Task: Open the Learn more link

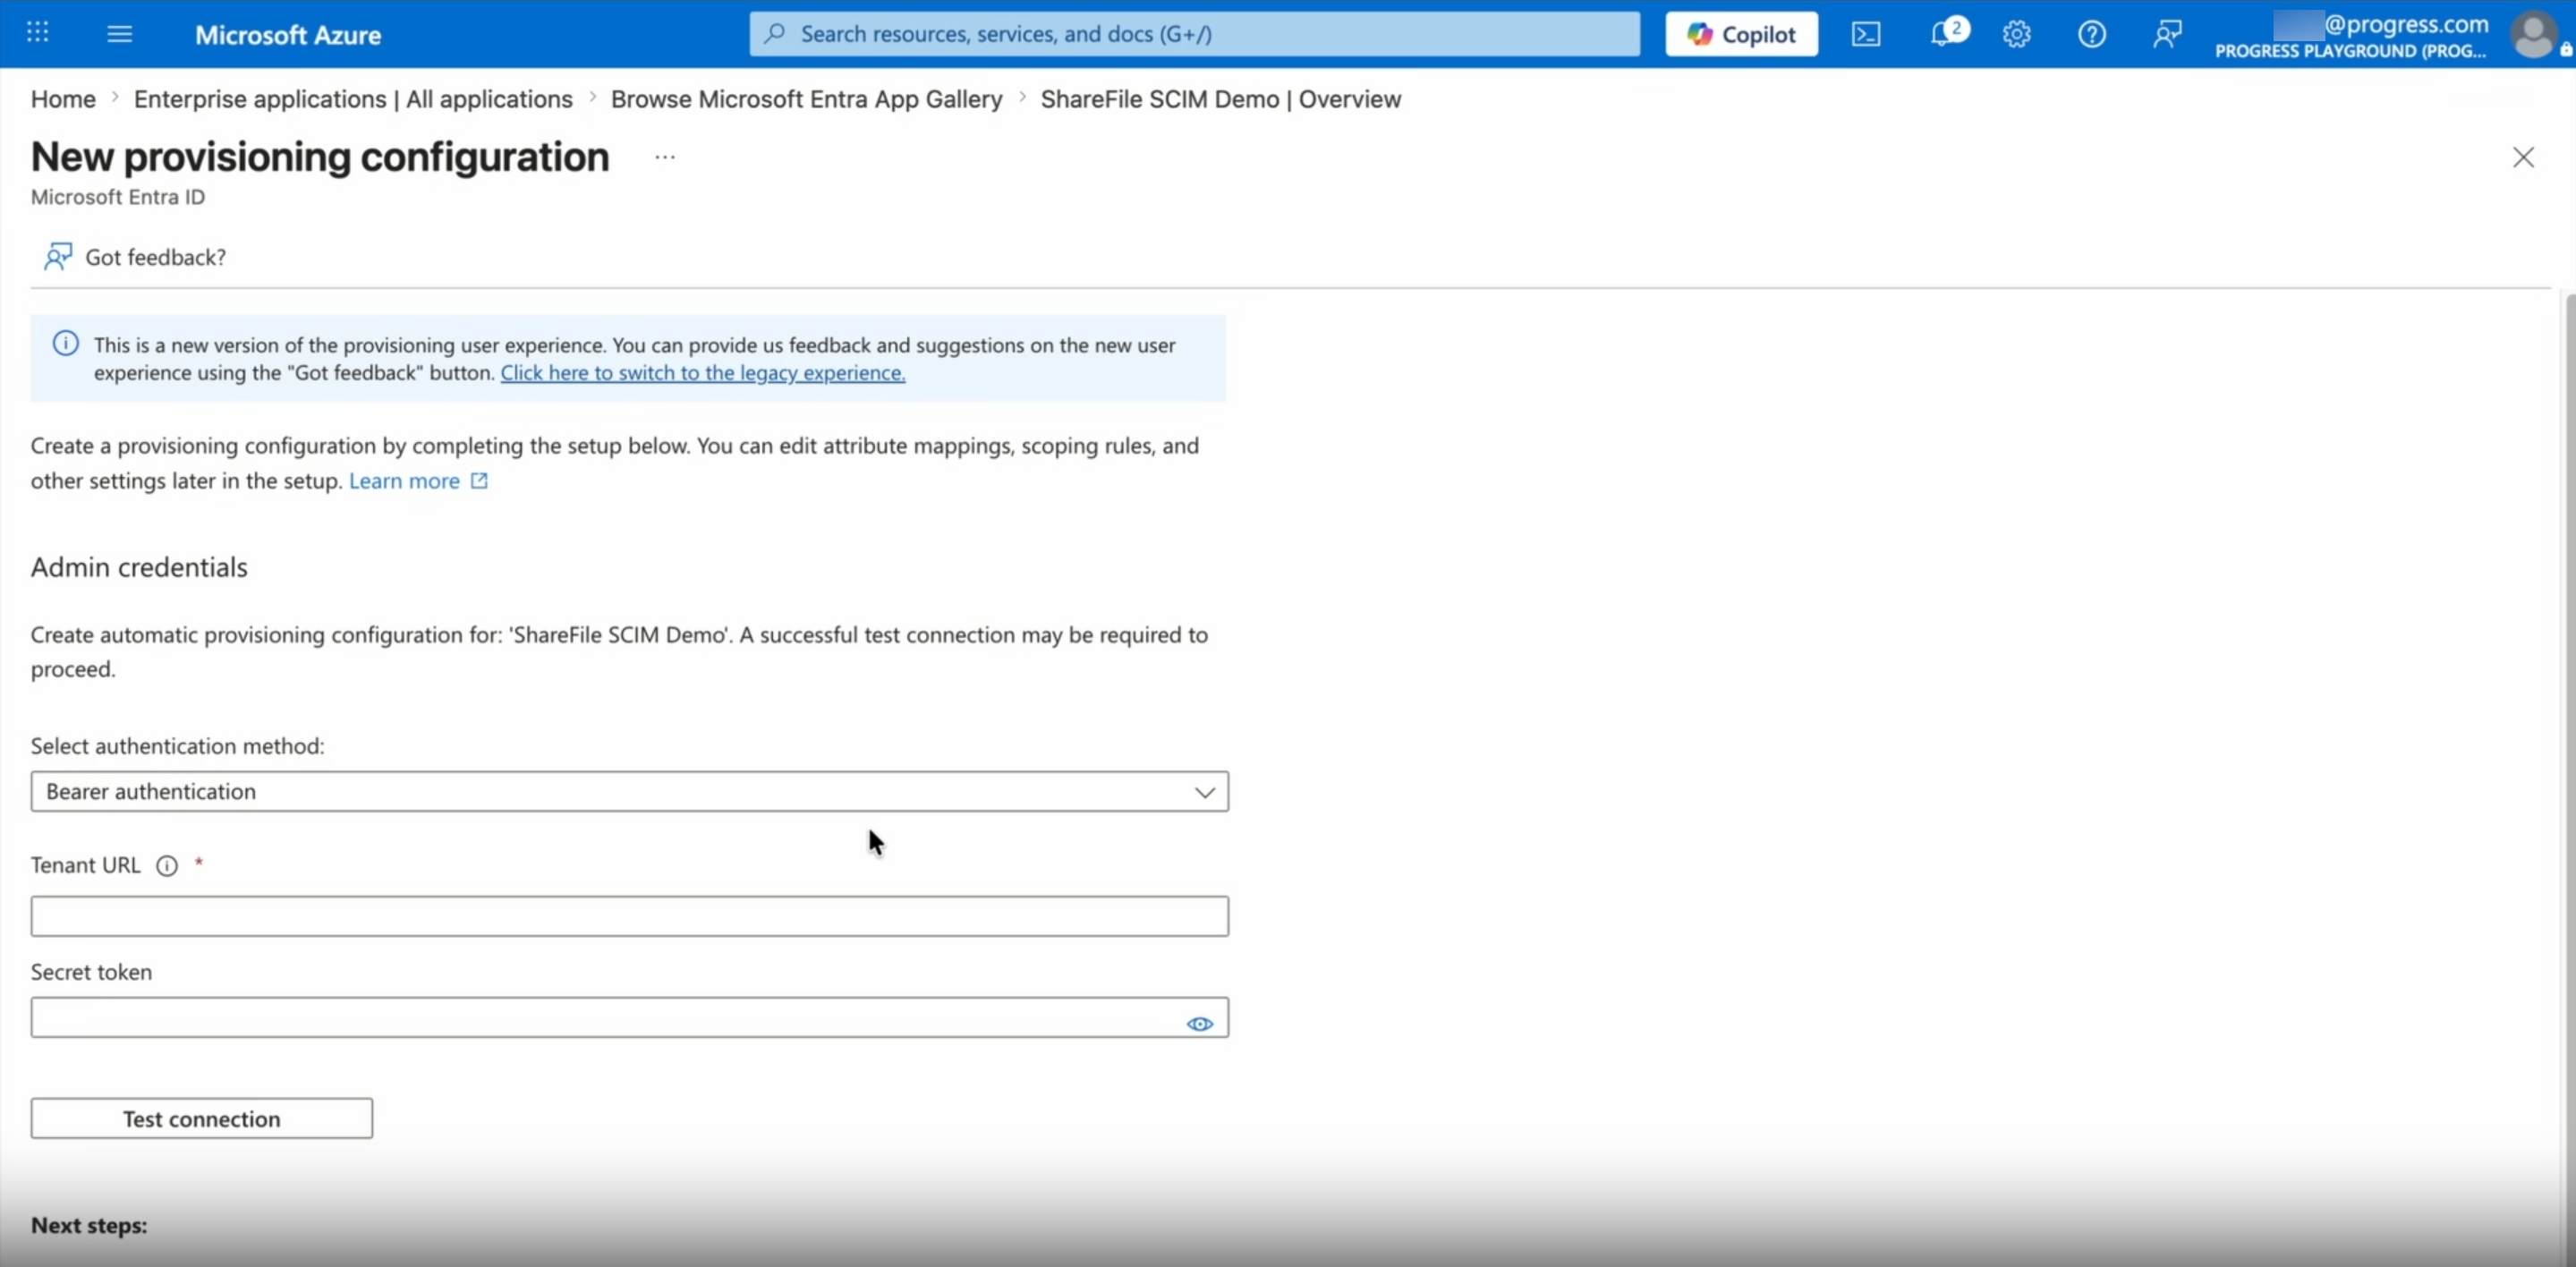Action: 418,481
